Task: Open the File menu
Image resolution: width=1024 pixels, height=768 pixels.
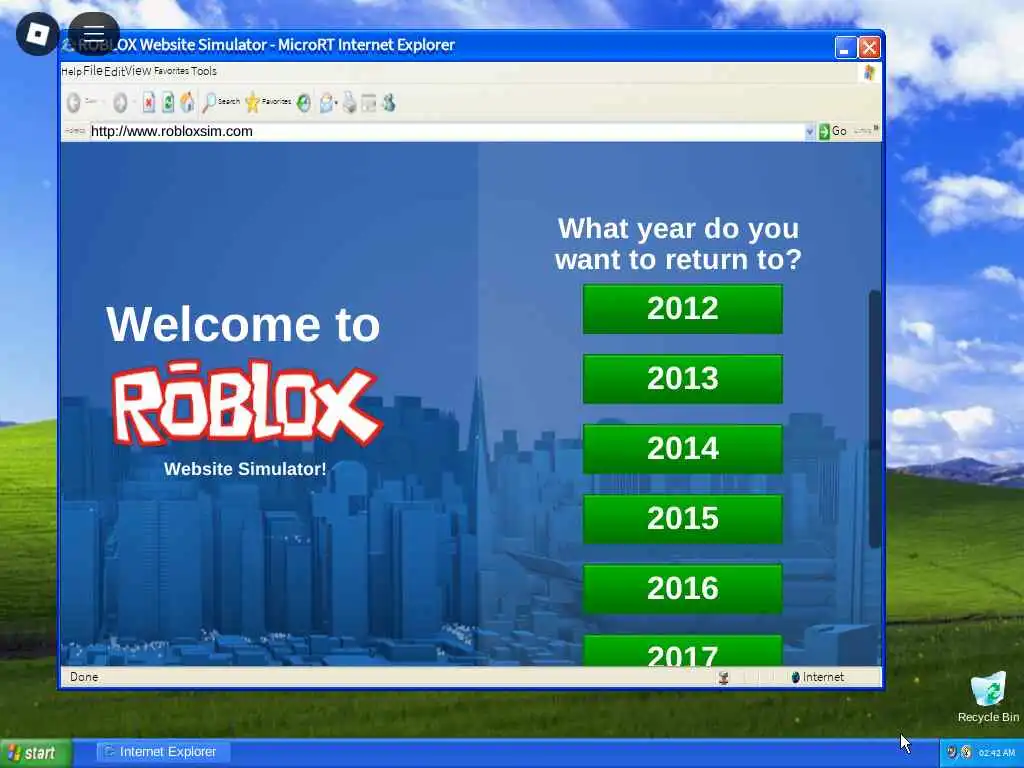Action: [93, 71]
